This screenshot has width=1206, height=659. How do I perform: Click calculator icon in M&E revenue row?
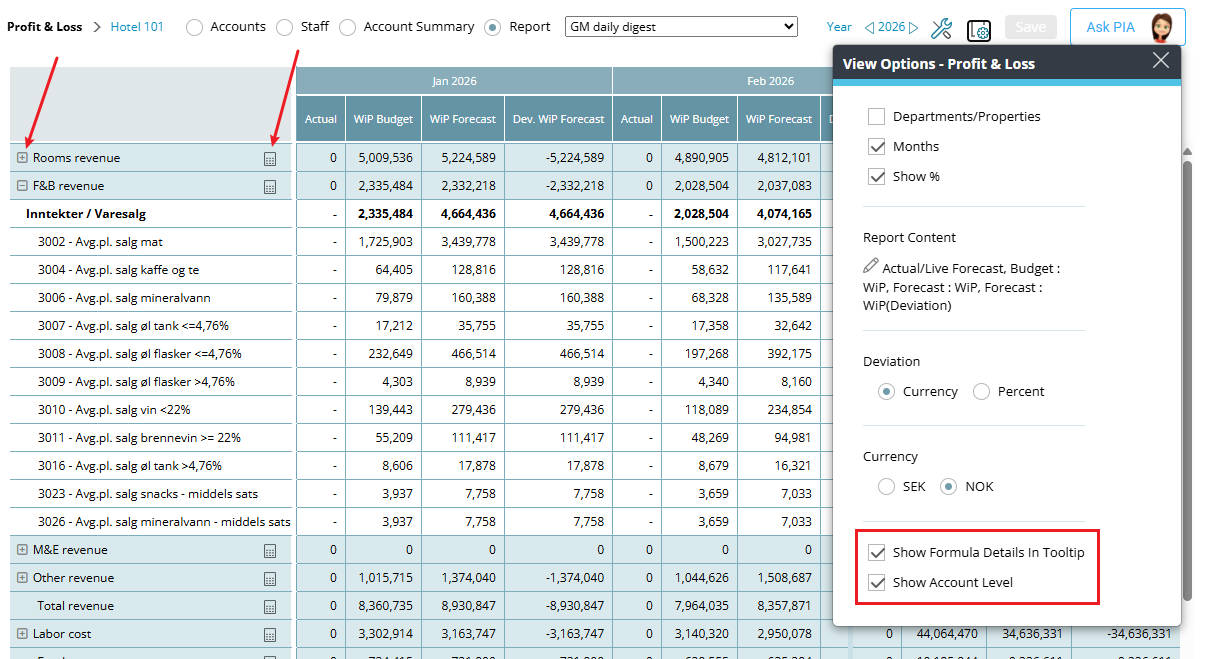coord(269,551)
